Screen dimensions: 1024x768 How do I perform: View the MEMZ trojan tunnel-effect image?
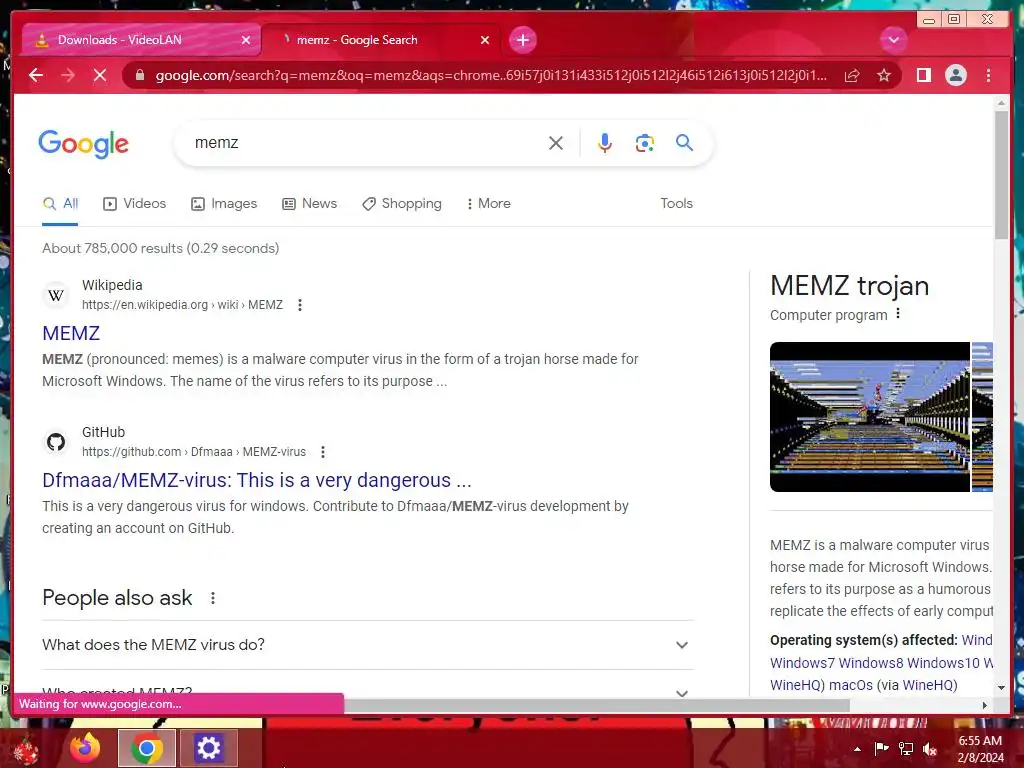coord(870,417)
